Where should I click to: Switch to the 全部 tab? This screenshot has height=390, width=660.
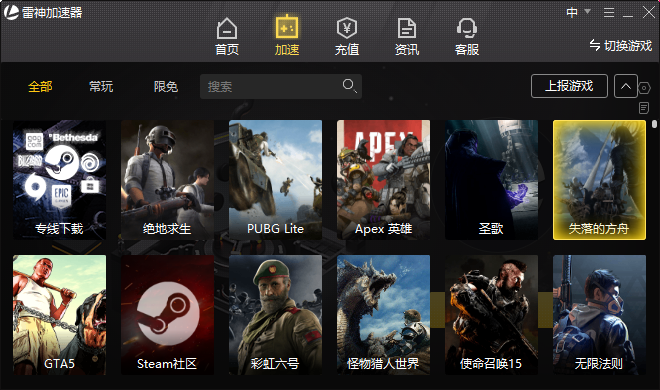coord(40,87)
